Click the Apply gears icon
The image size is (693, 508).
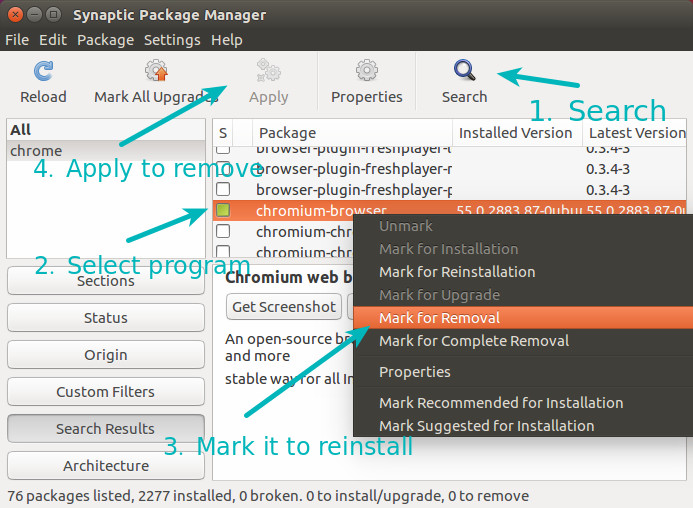tap(268, 71)
